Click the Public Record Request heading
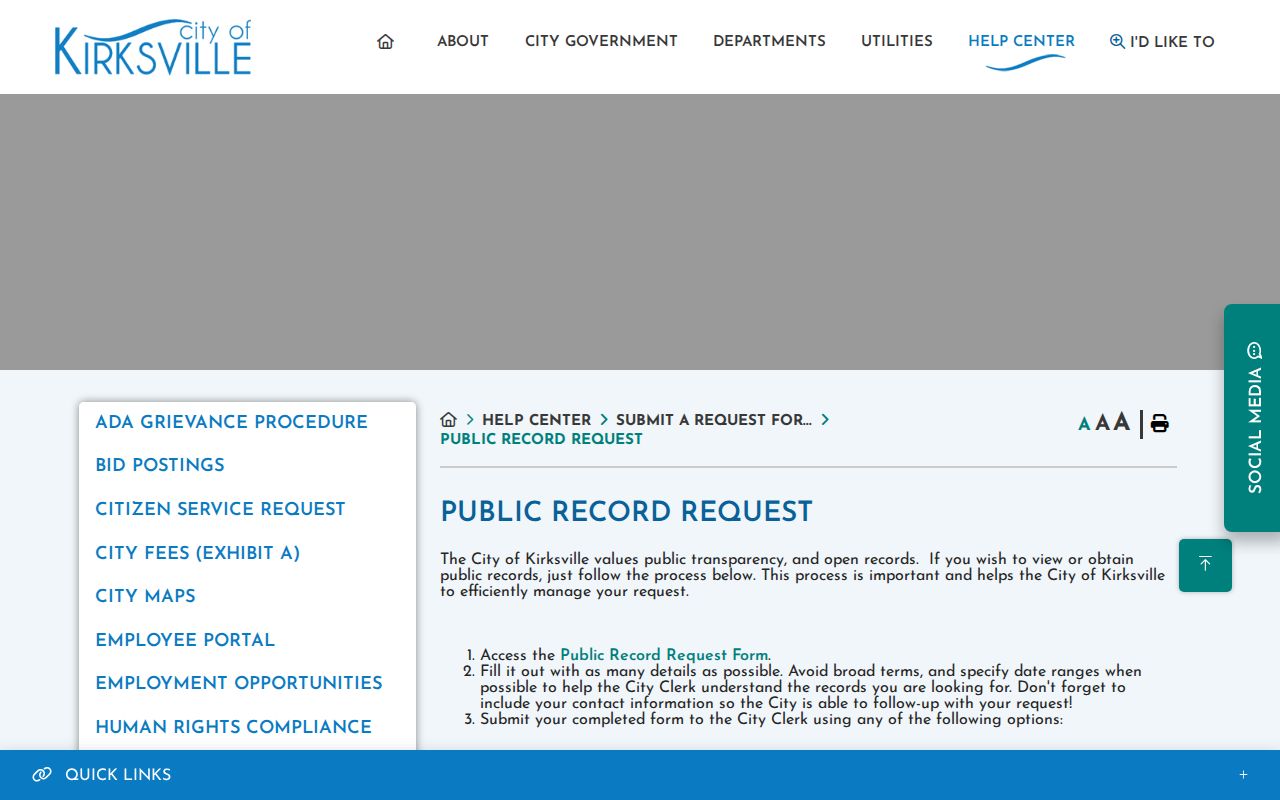 click(x=626, y=512)
